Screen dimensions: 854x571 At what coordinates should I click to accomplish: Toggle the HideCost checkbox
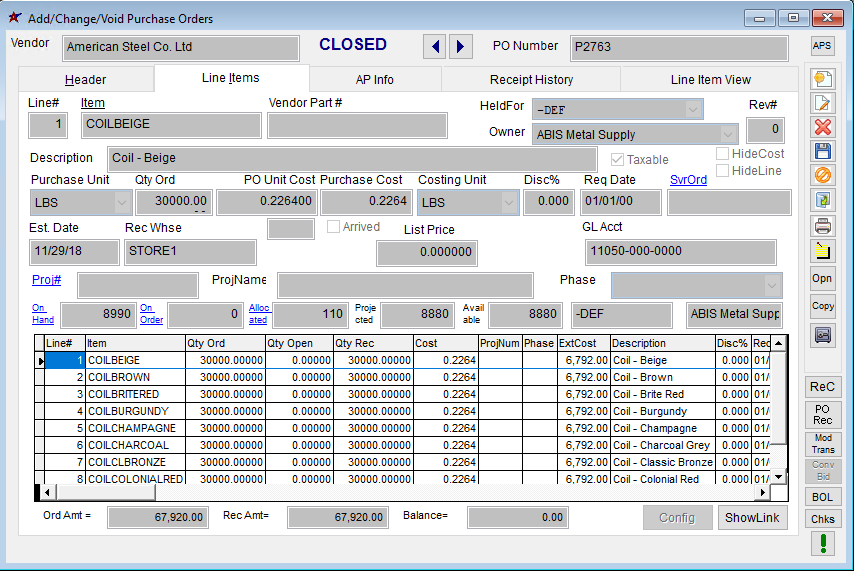pos(723,154)
